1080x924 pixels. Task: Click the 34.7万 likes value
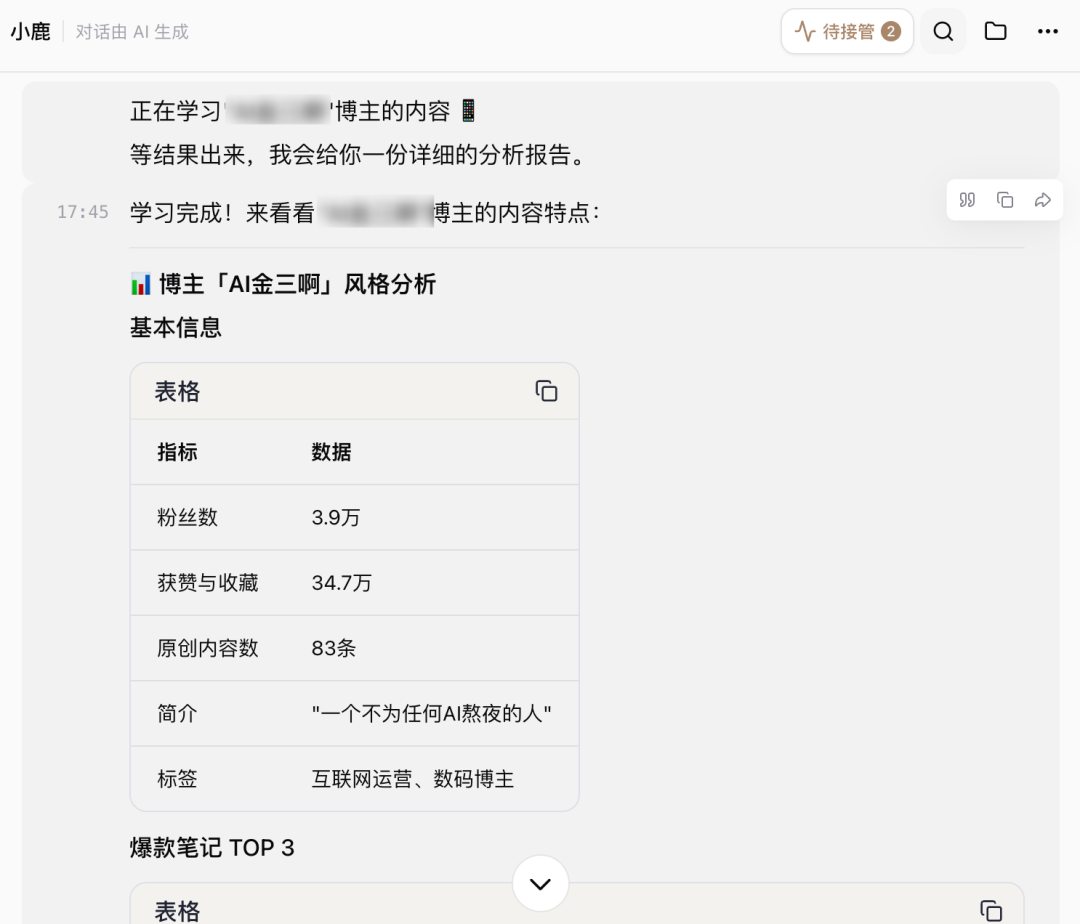click(341, 583)
